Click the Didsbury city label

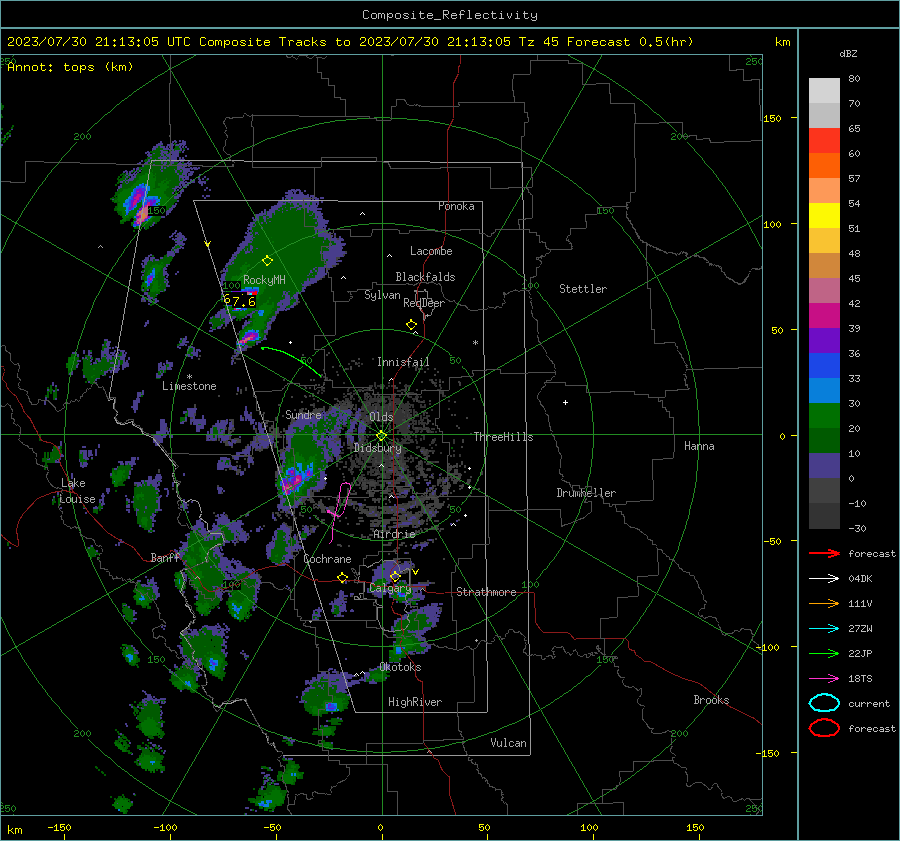(378, 448)
